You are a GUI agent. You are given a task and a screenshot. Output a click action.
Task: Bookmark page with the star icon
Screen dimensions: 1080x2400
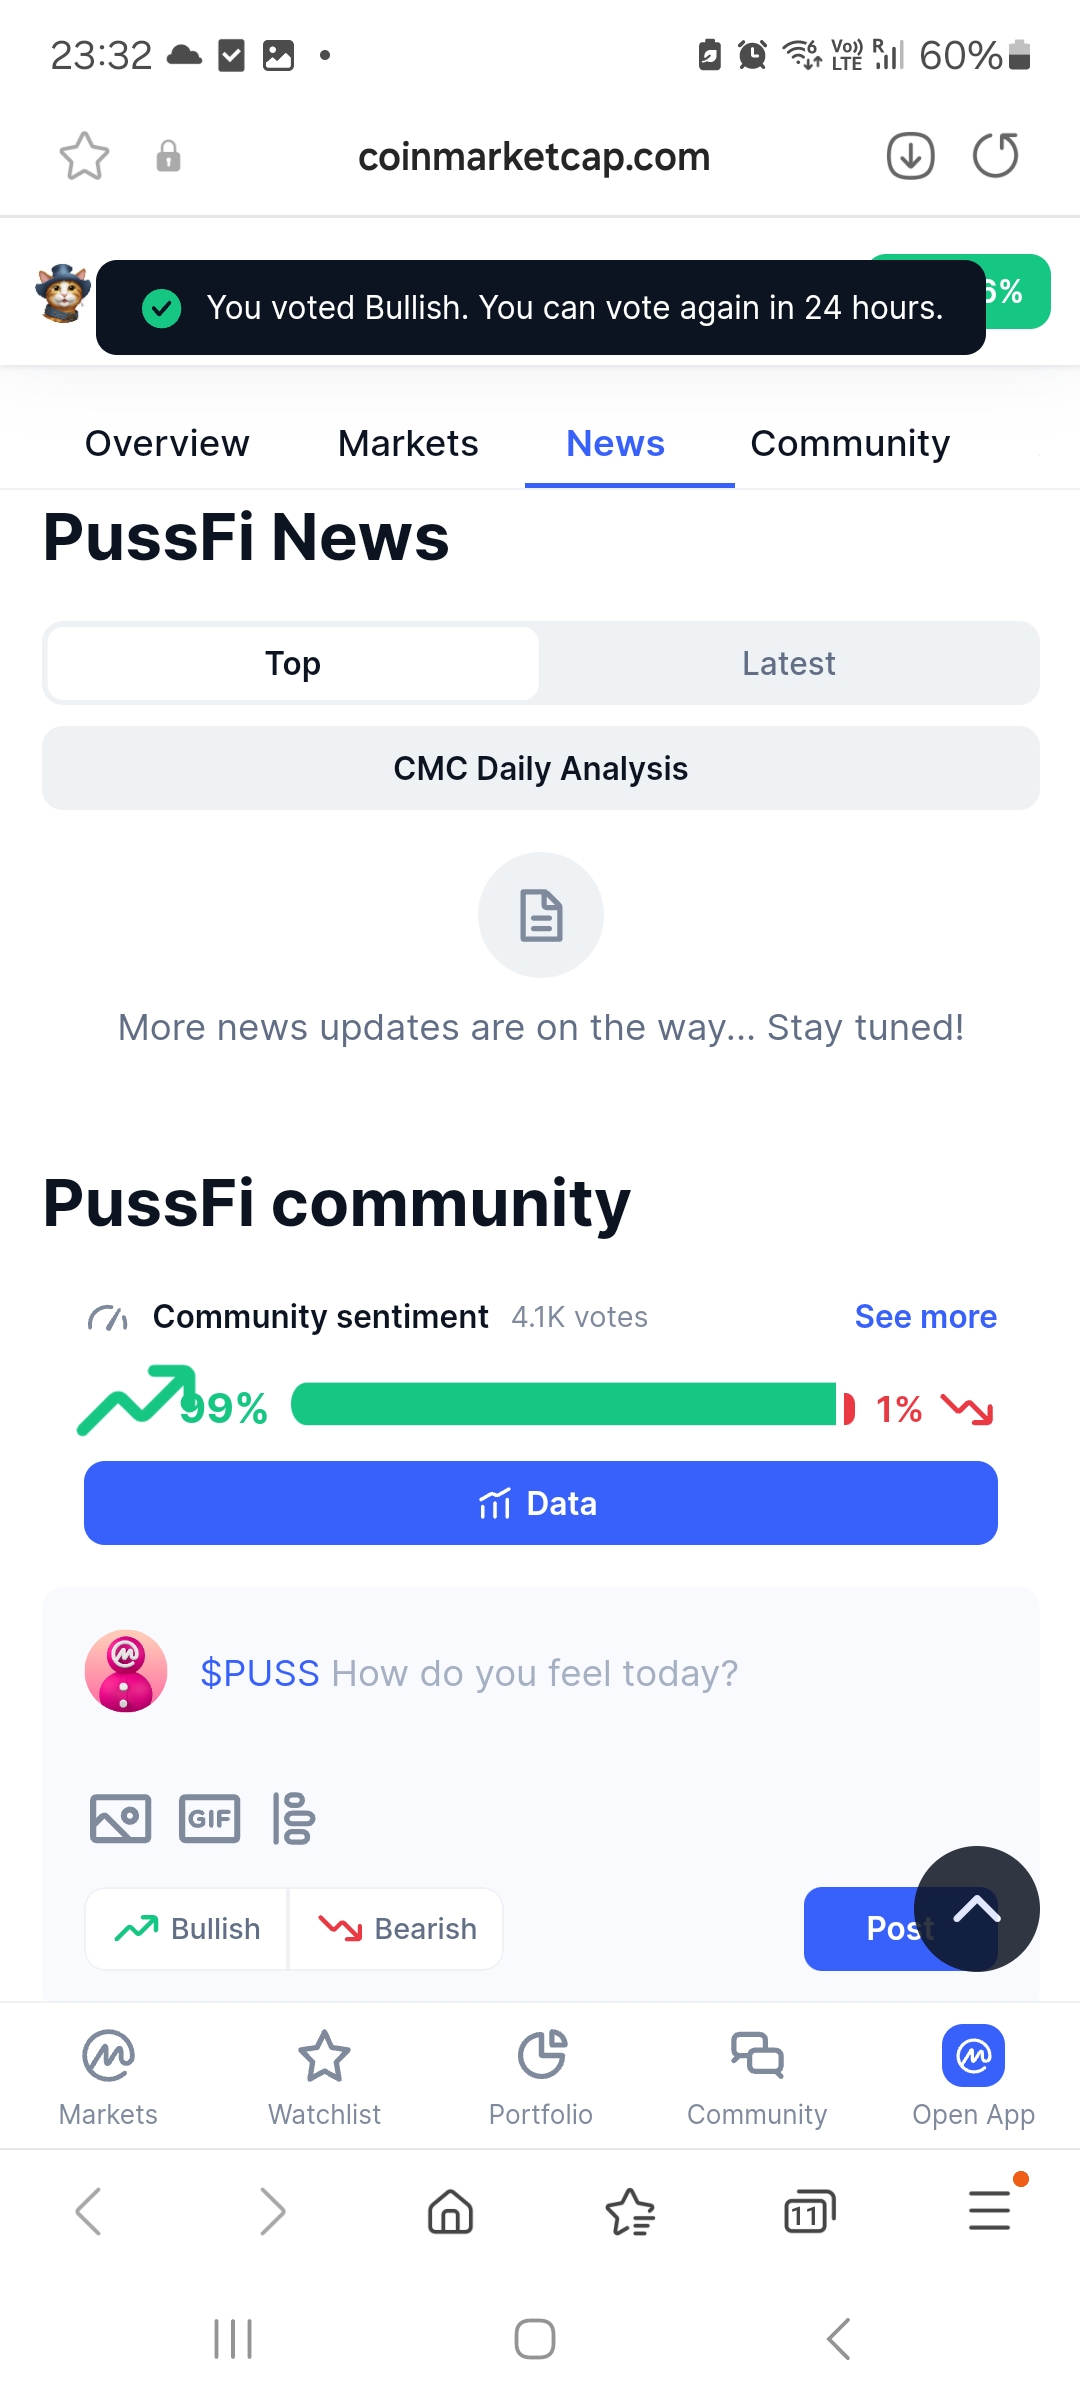click(84, 156)
